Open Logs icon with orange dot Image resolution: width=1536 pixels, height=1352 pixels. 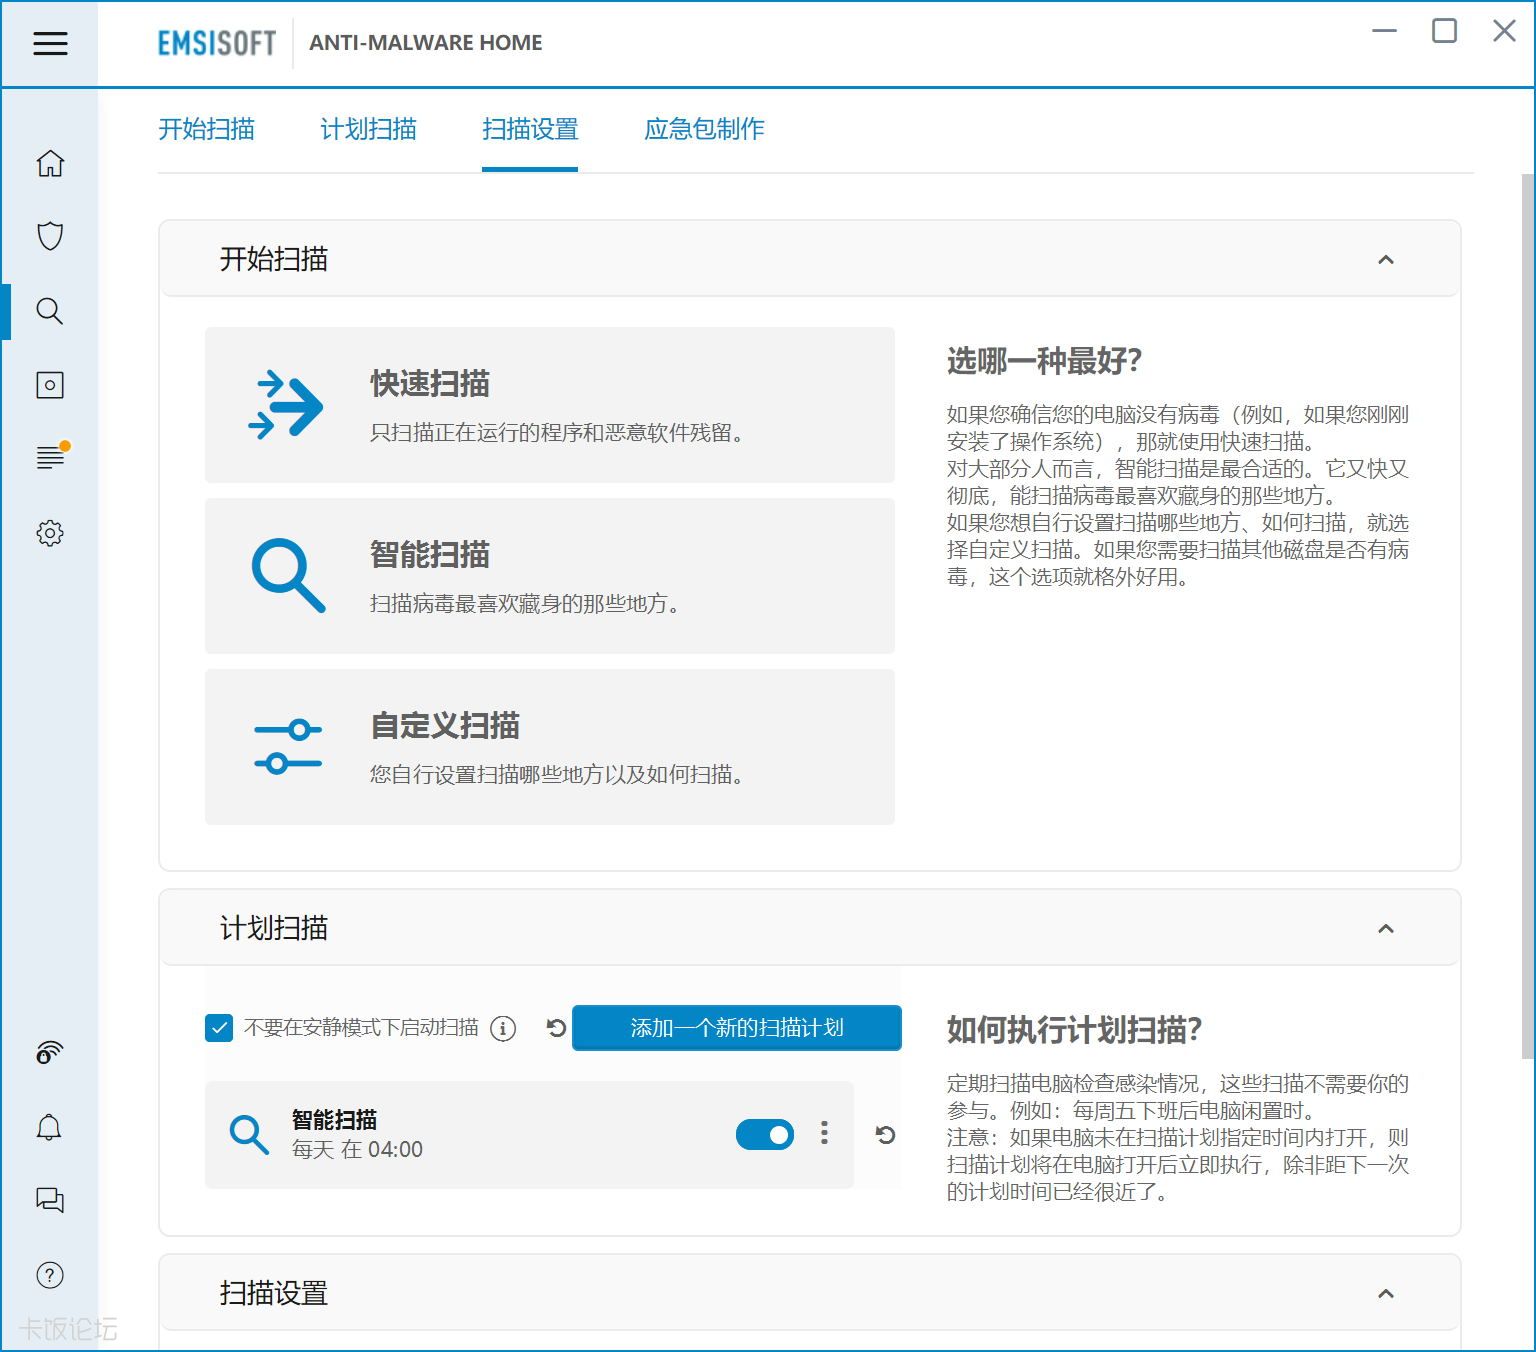[x=50, y=458]
